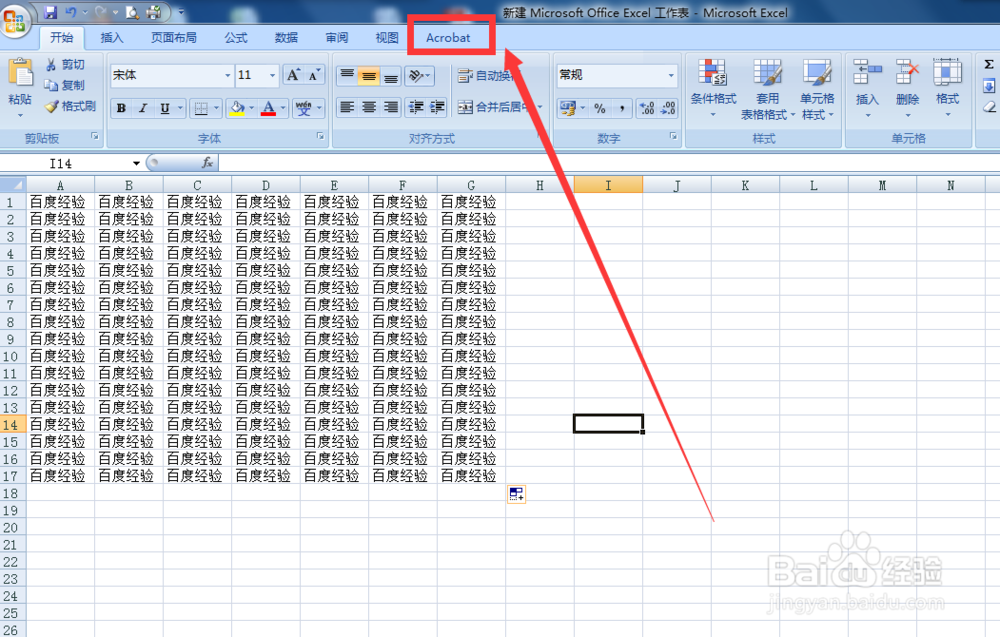Open the 宋体 font name dropdown
1000x637 pixels.
(x=228, y=75)
